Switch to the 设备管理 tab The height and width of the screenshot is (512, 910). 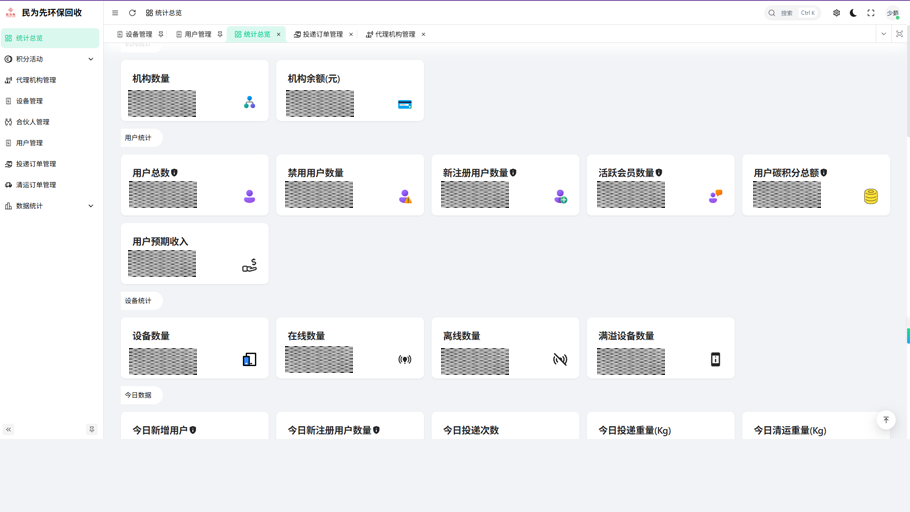click(x=135, y=34)
